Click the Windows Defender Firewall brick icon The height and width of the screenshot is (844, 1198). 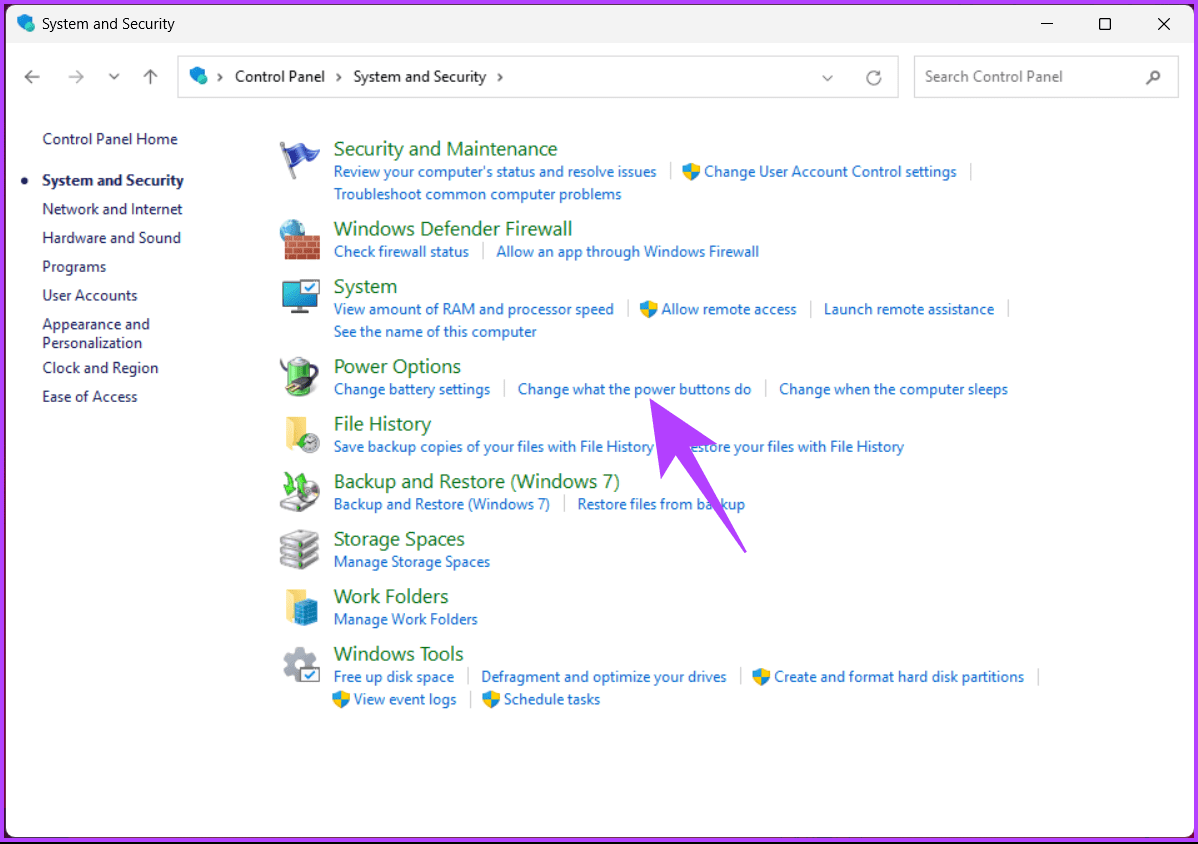click(x=300, y=240)
